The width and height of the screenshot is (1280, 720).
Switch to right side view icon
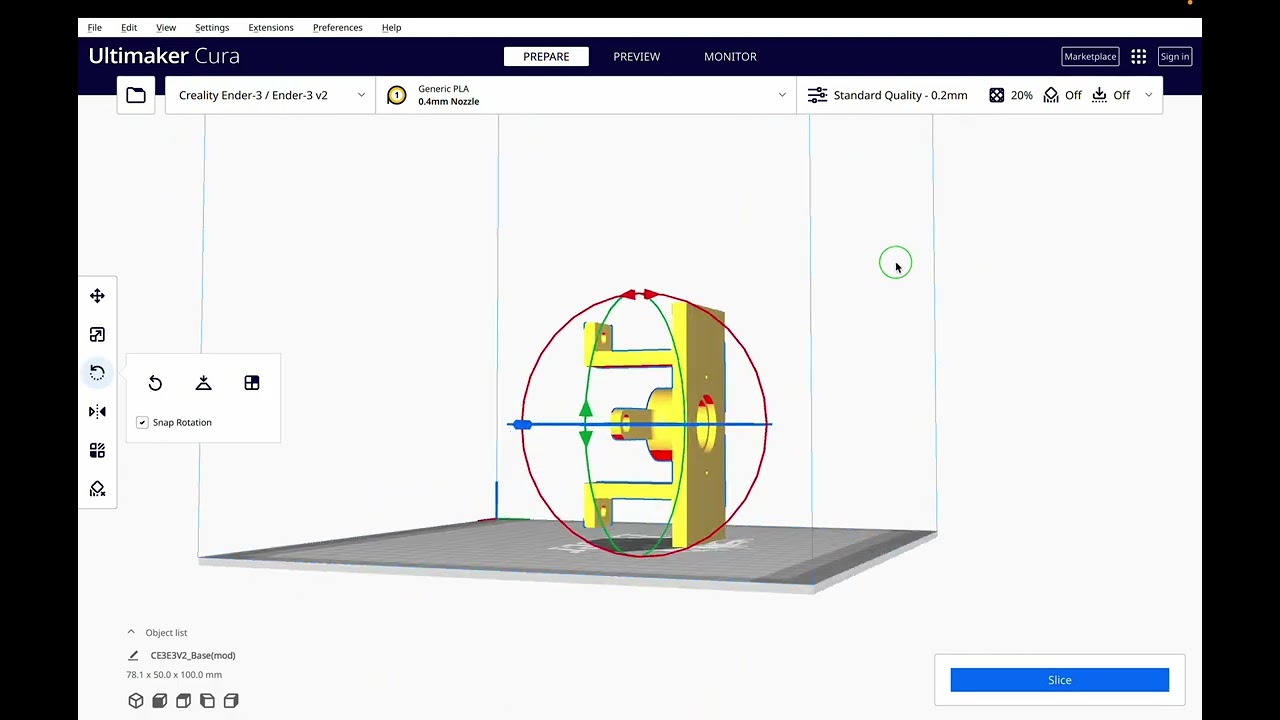(231, 701)
